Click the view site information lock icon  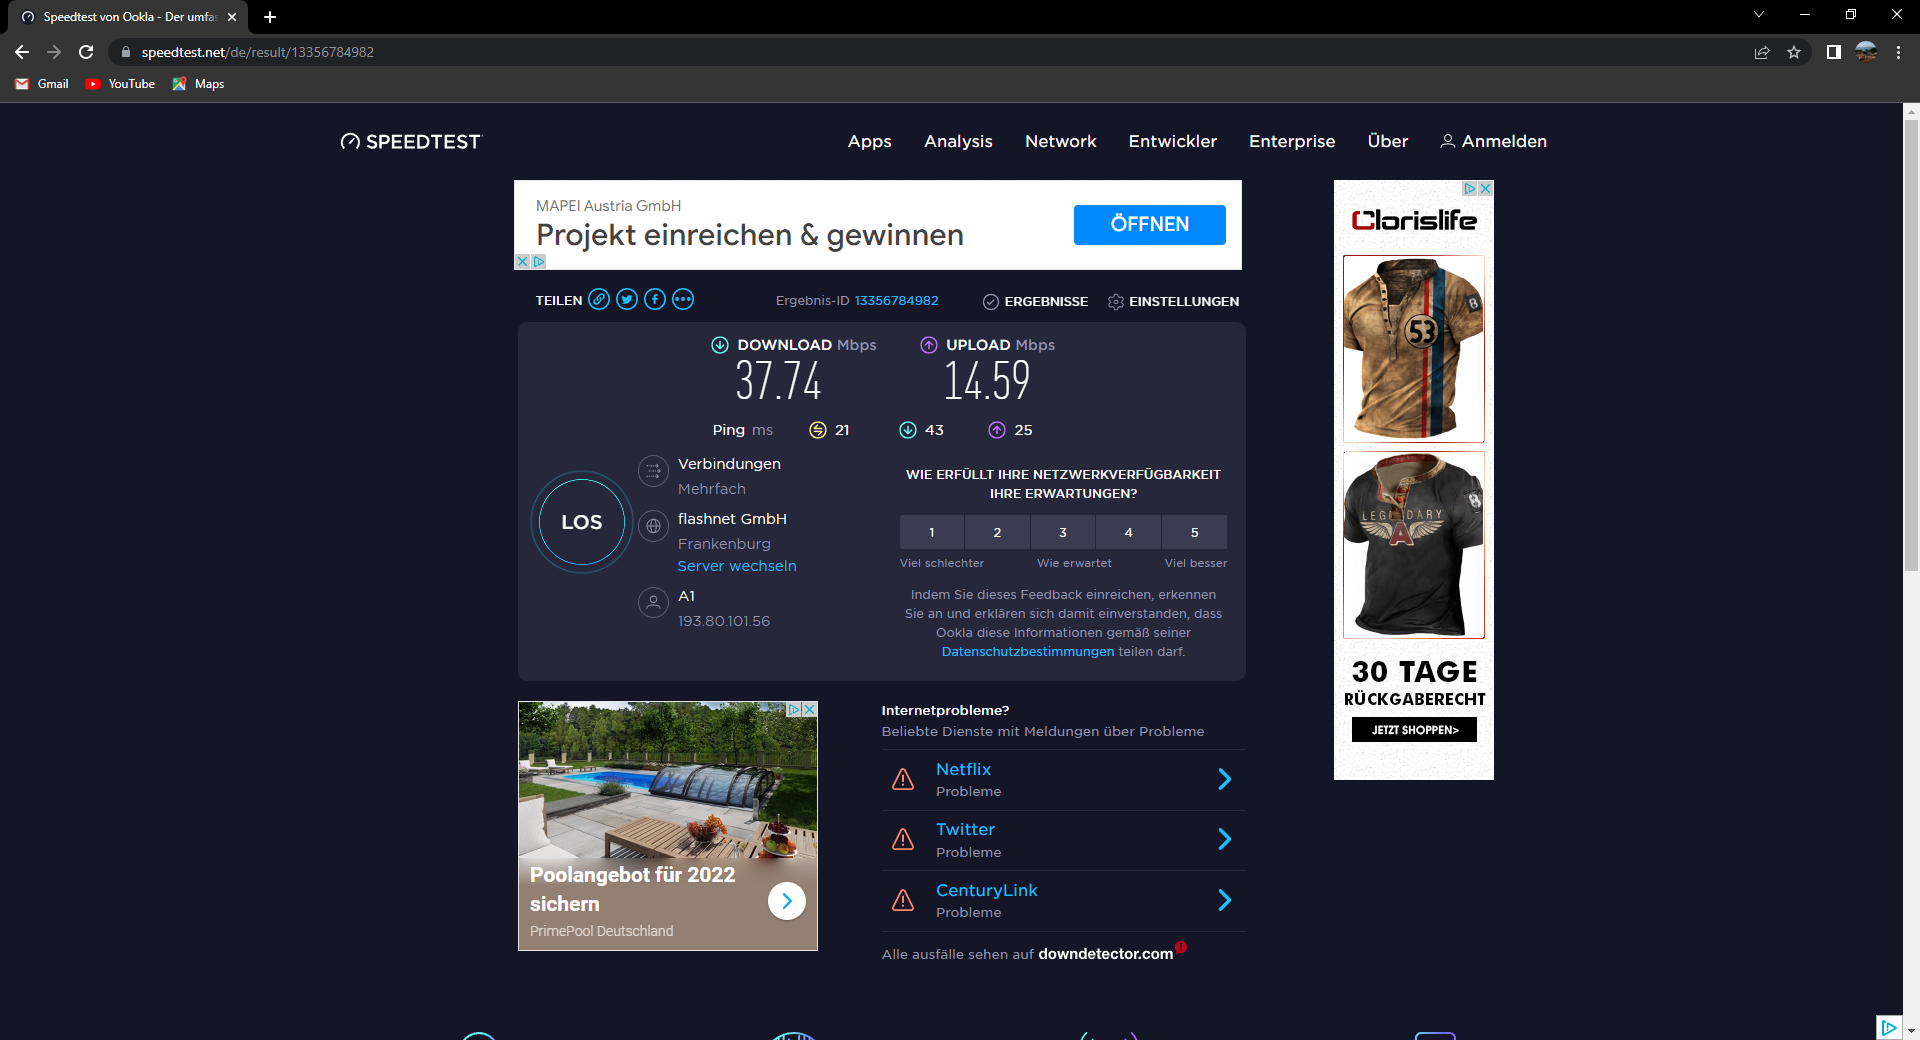[126, 52]
